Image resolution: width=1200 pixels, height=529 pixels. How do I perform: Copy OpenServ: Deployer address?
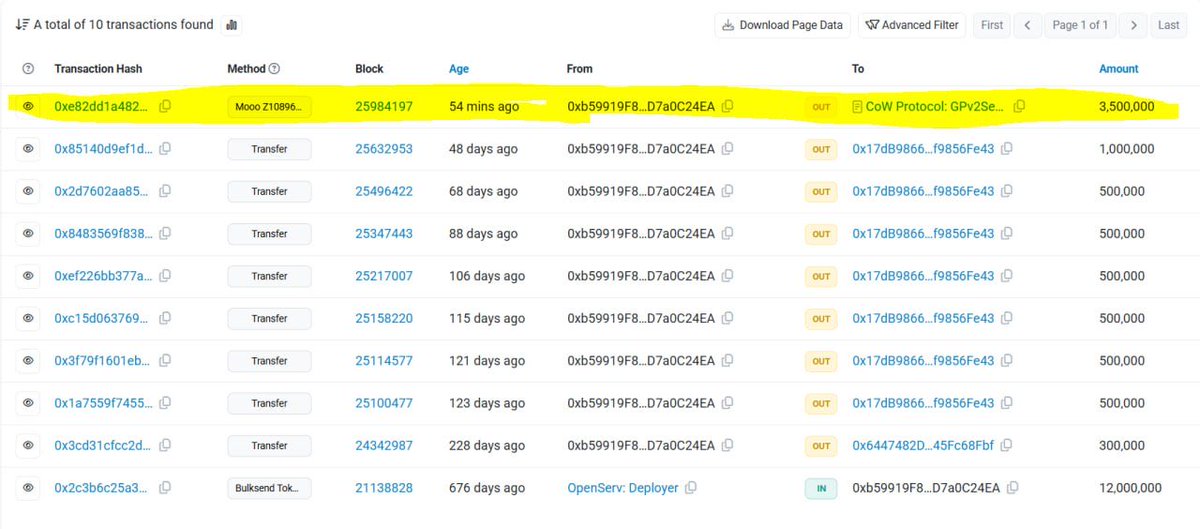point(691,488)
